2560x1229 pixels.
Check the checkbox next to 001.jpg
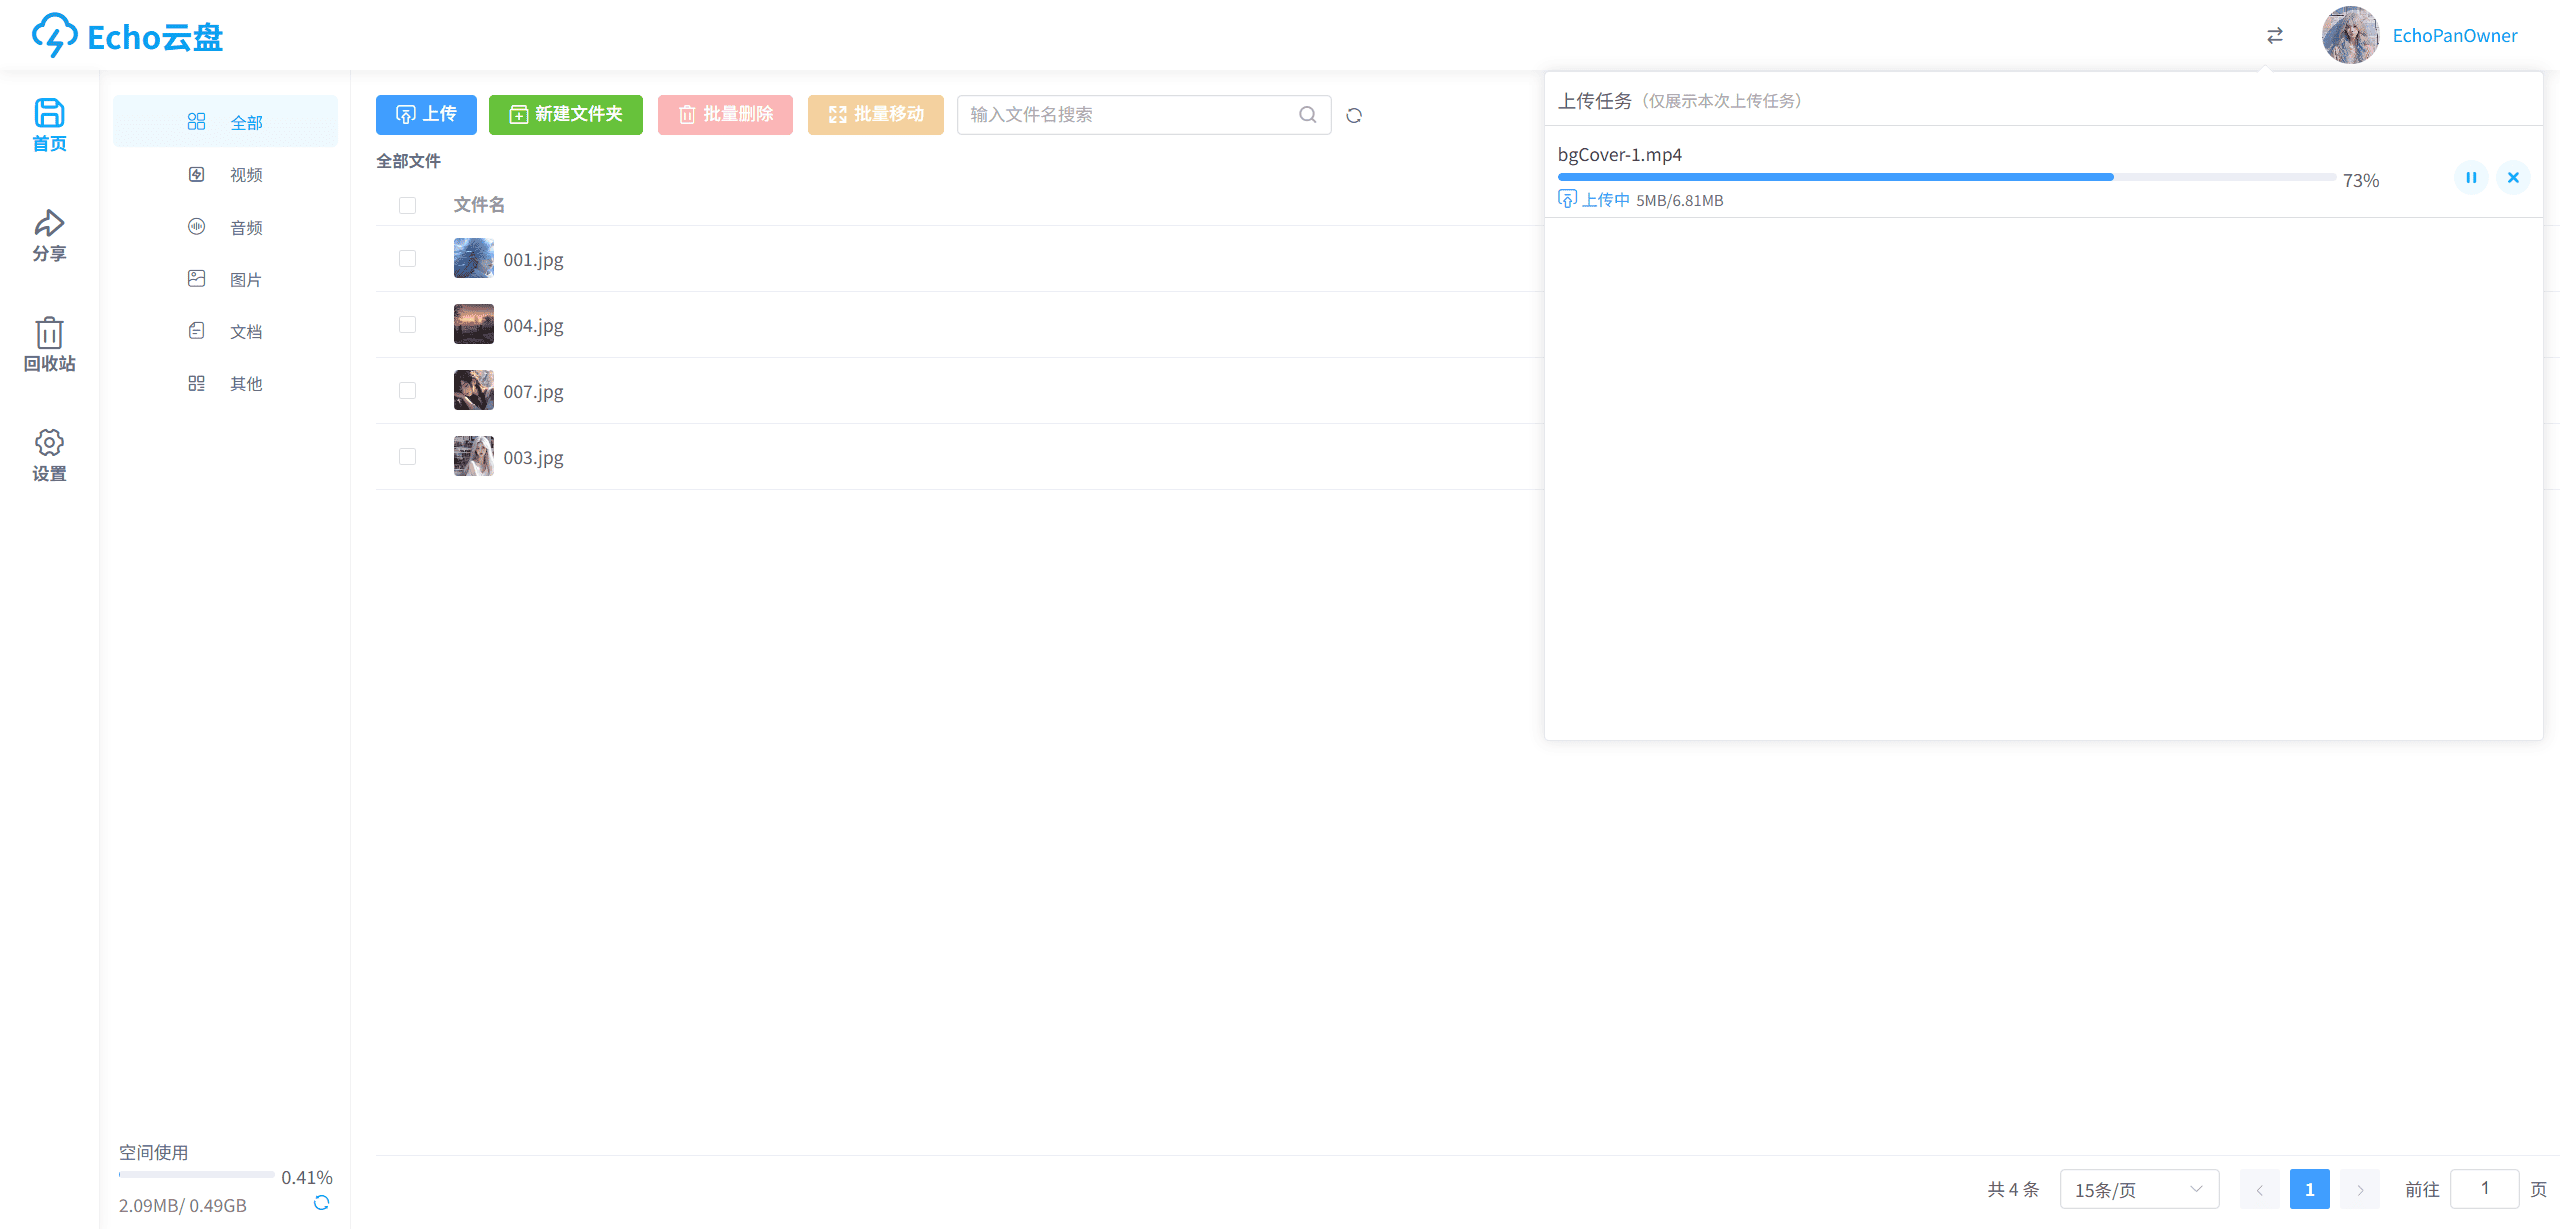tap(407, 258)
